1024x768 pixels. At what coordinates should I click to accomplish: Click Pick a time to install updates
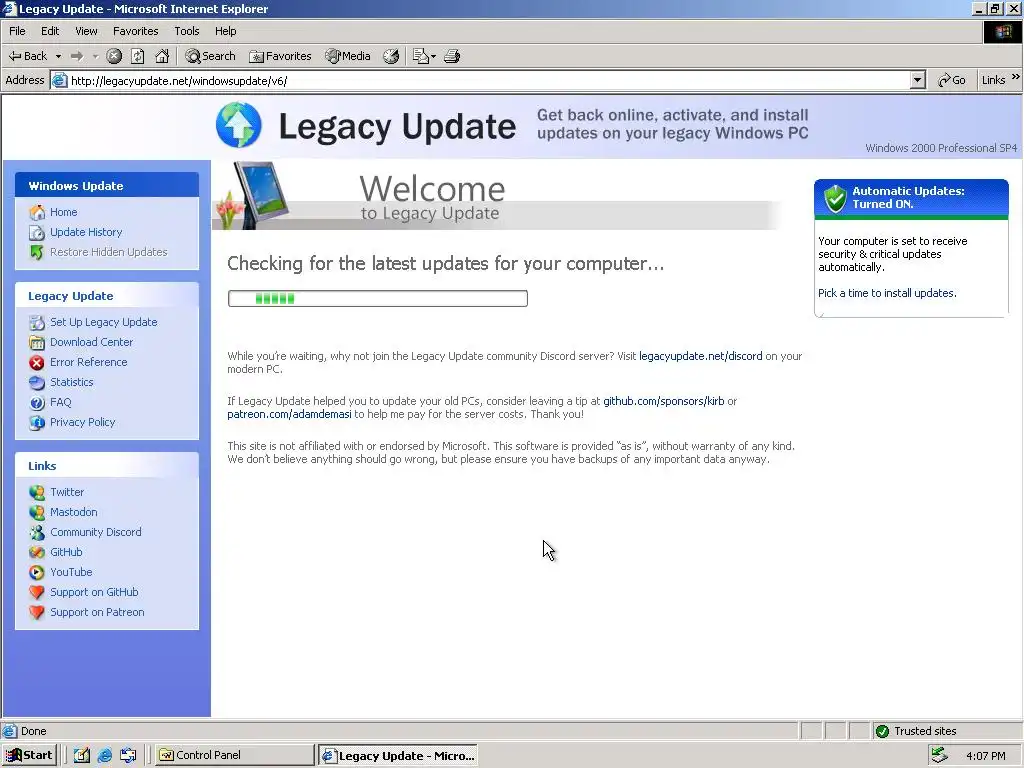887,293
